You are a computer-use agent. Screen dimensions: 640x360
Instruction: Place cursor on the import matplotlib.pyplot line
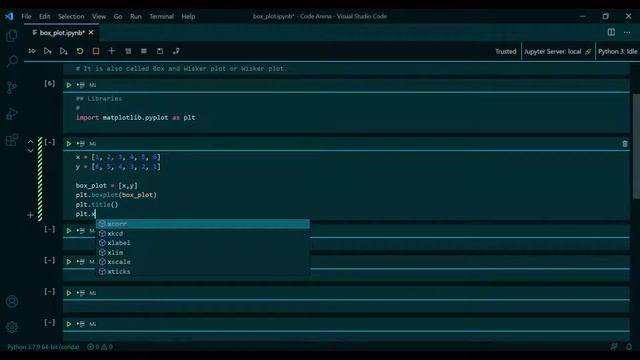136,118
